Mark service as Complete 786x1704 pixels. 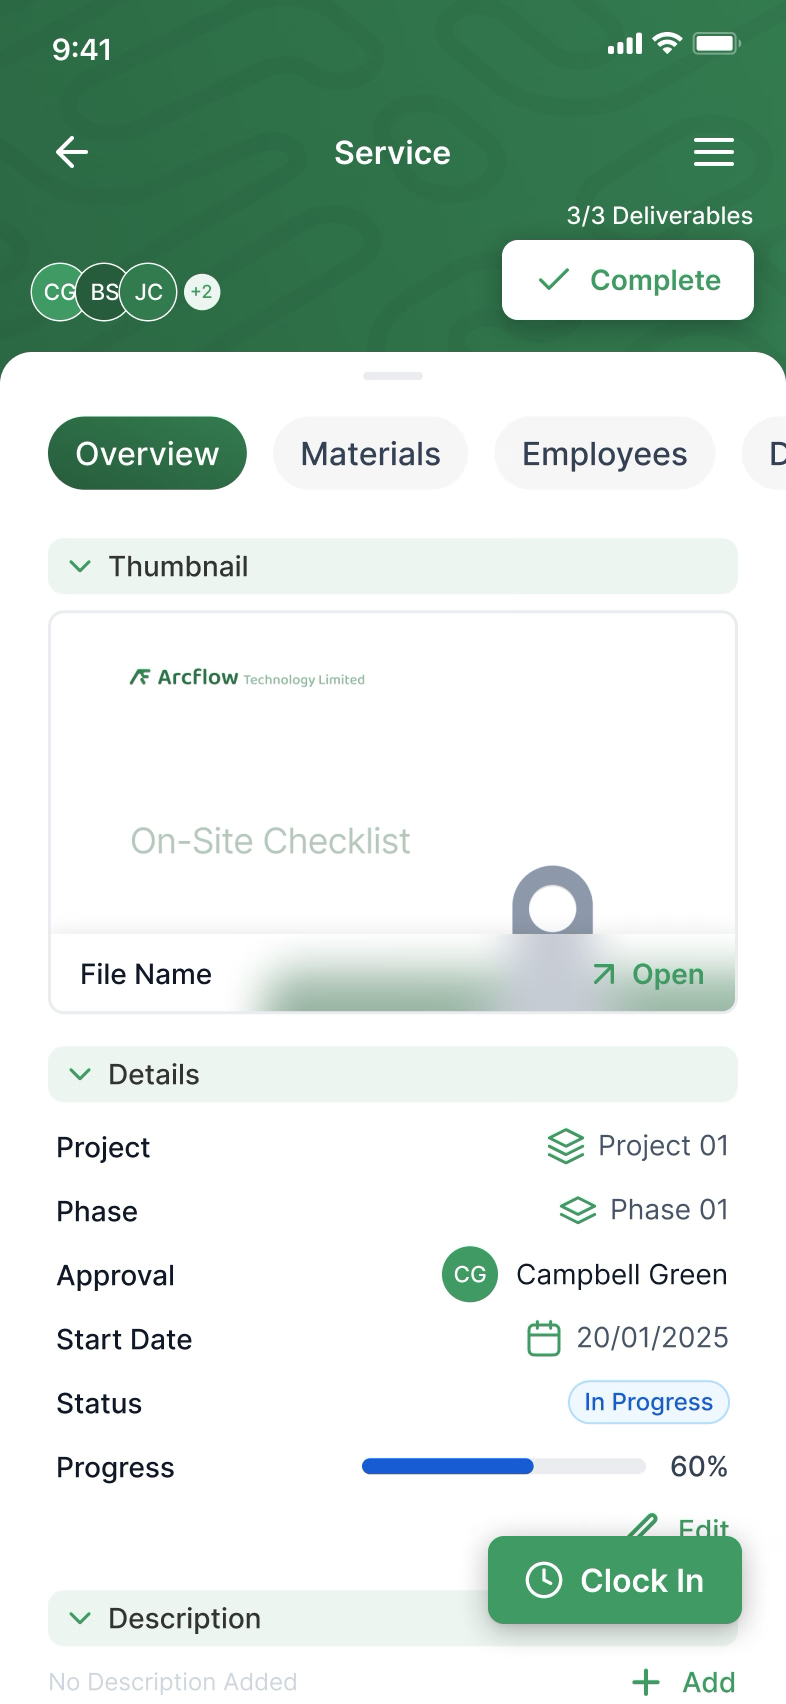(628, 280)
